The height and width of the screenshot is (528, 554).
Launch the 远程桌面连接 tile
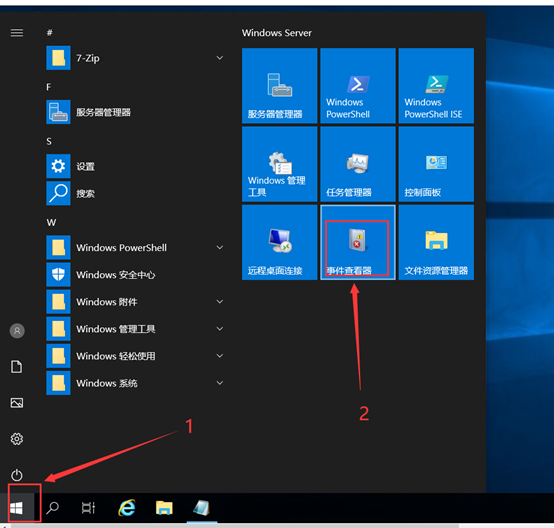click(x=279, y=242)
